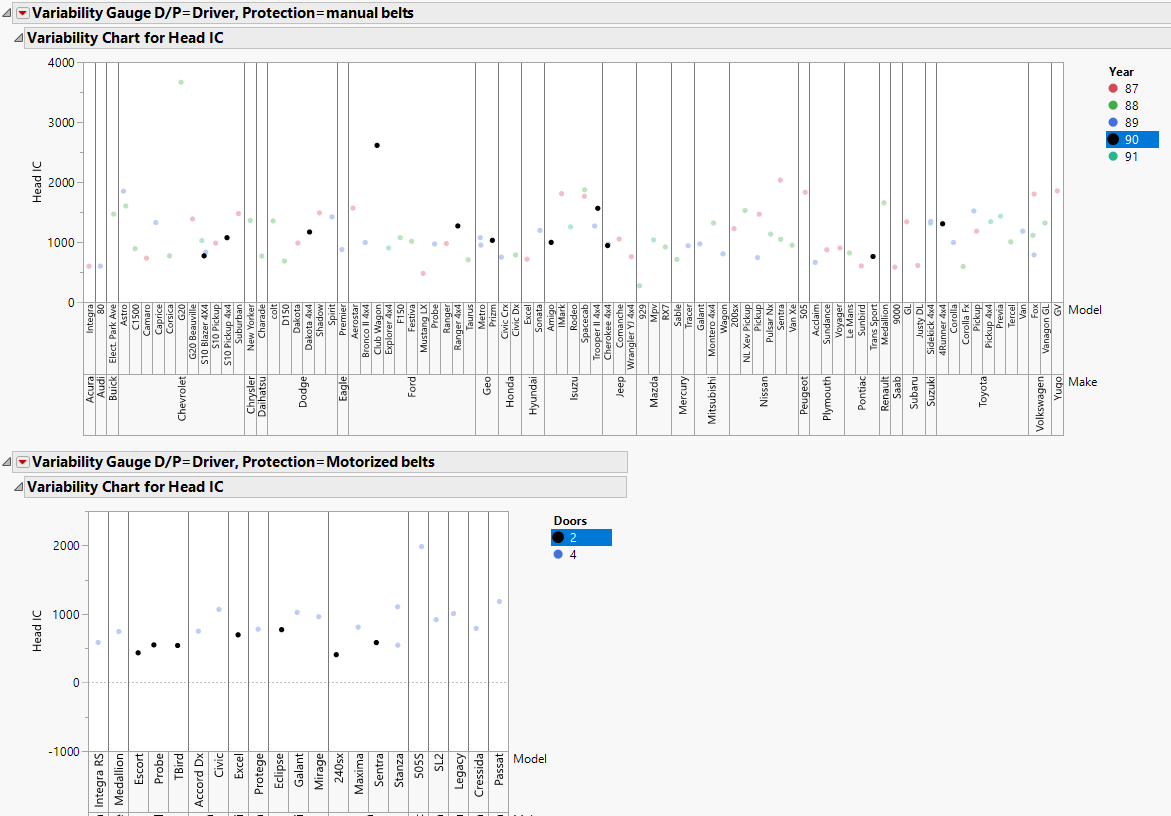Select Year 91 in the Year legend
1171x816 pixels.
1133,156
